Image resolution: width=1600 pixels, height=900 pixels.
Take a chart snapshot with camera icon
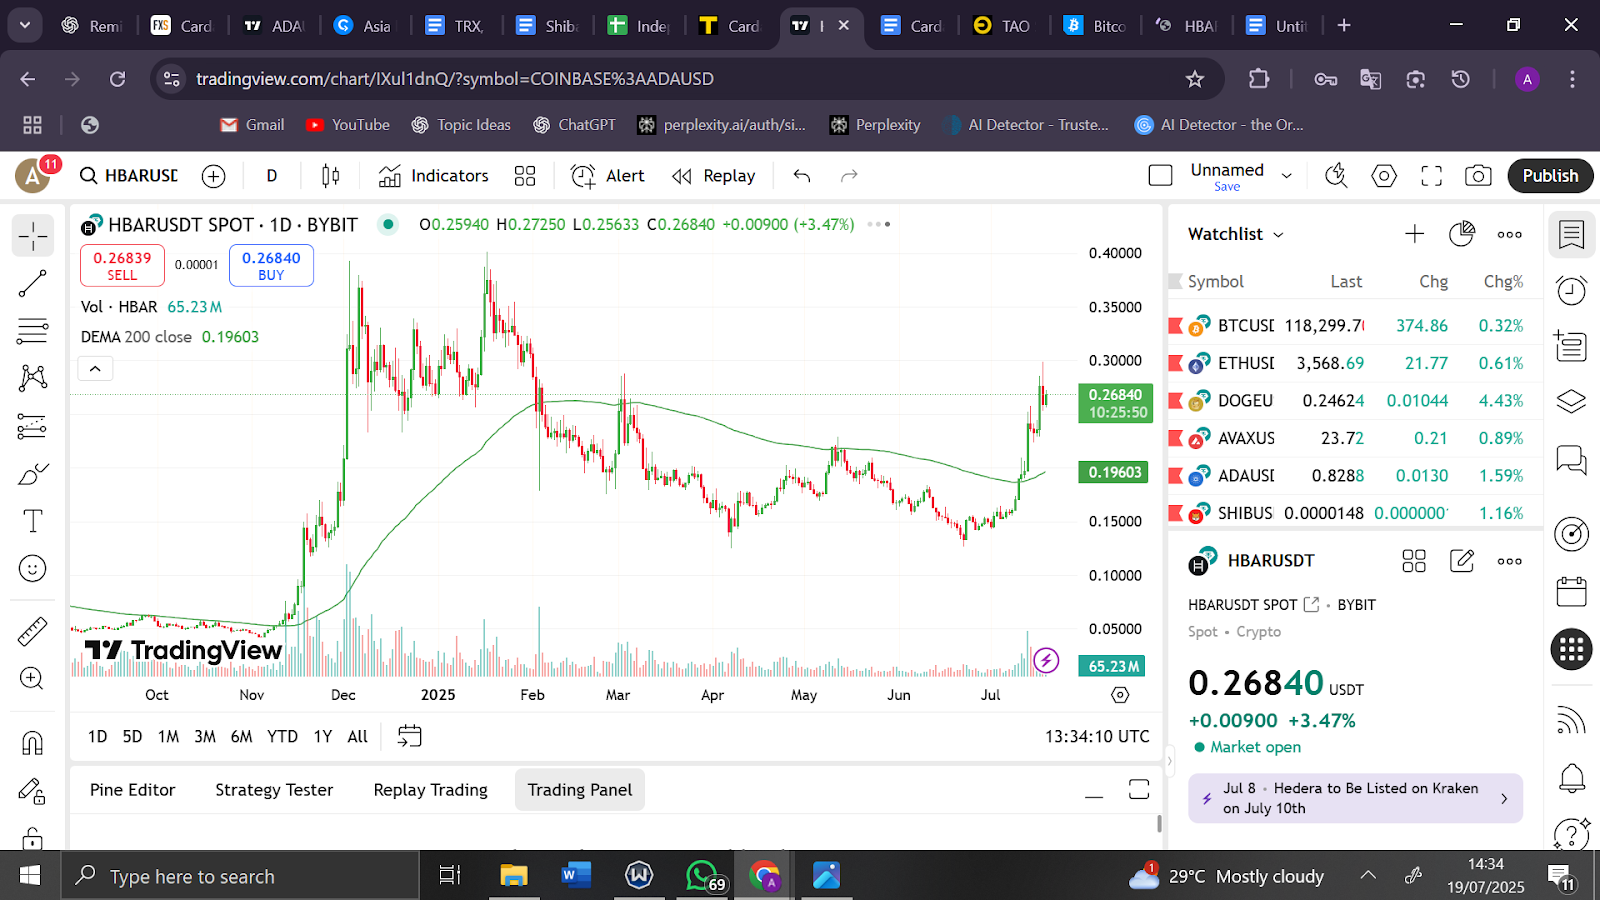tap(1478, 176)
